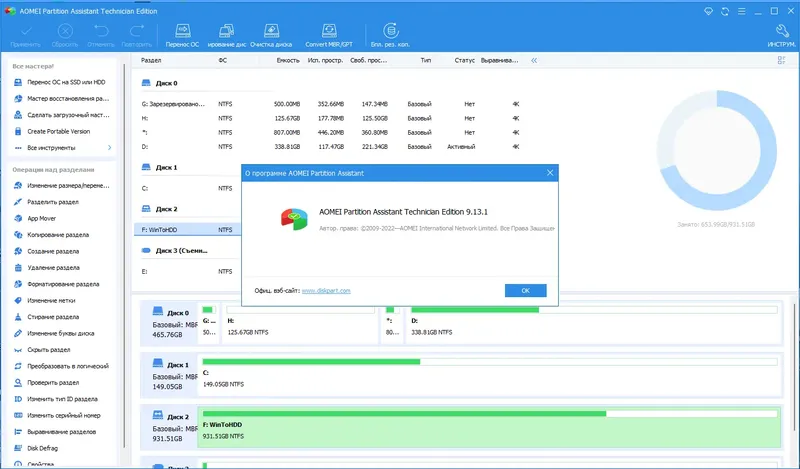The width and height of the screenshot is (800, 469).
Task: Open App Mover
Action: click(x=35, y=218)
